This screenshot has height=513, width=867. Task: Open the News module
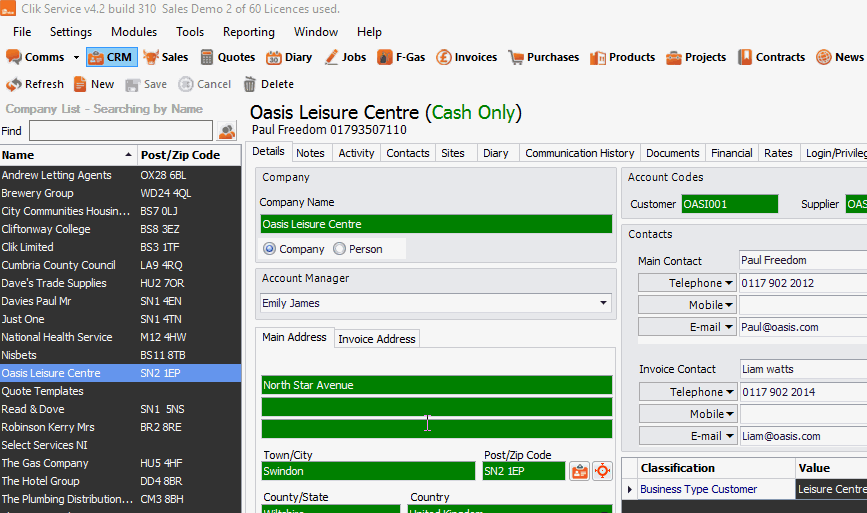tap(840, 57)
